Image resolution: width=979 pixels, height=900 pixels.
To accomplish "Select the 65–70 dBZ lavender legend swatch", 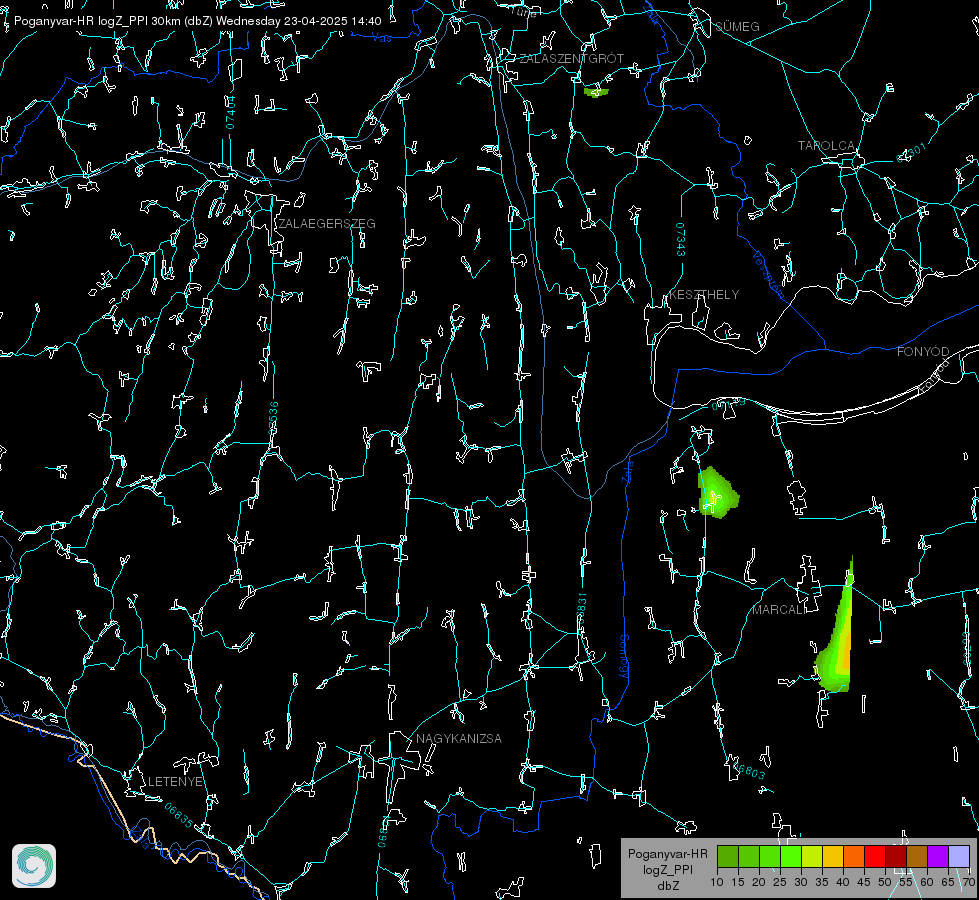I will click(959, 856).
